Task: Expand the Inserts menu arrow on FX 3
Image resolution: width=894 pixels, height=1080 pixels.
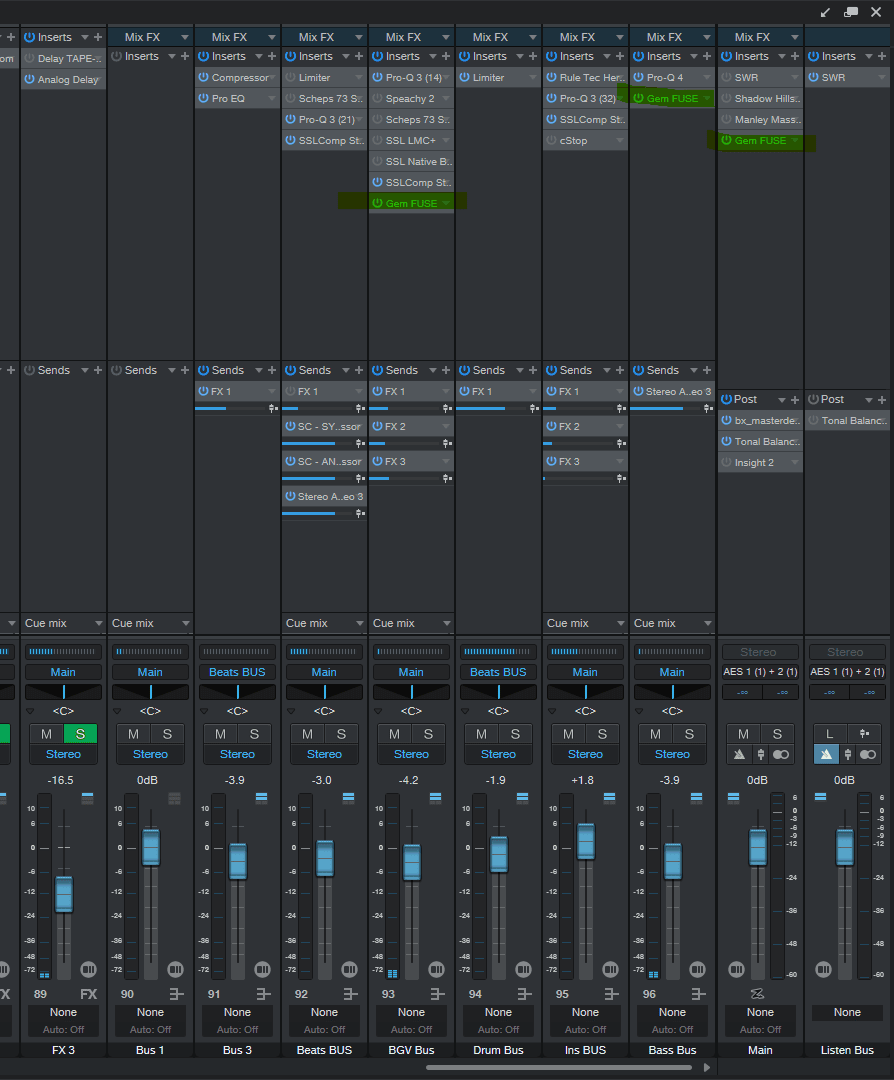Action: (x=84, y=37)
